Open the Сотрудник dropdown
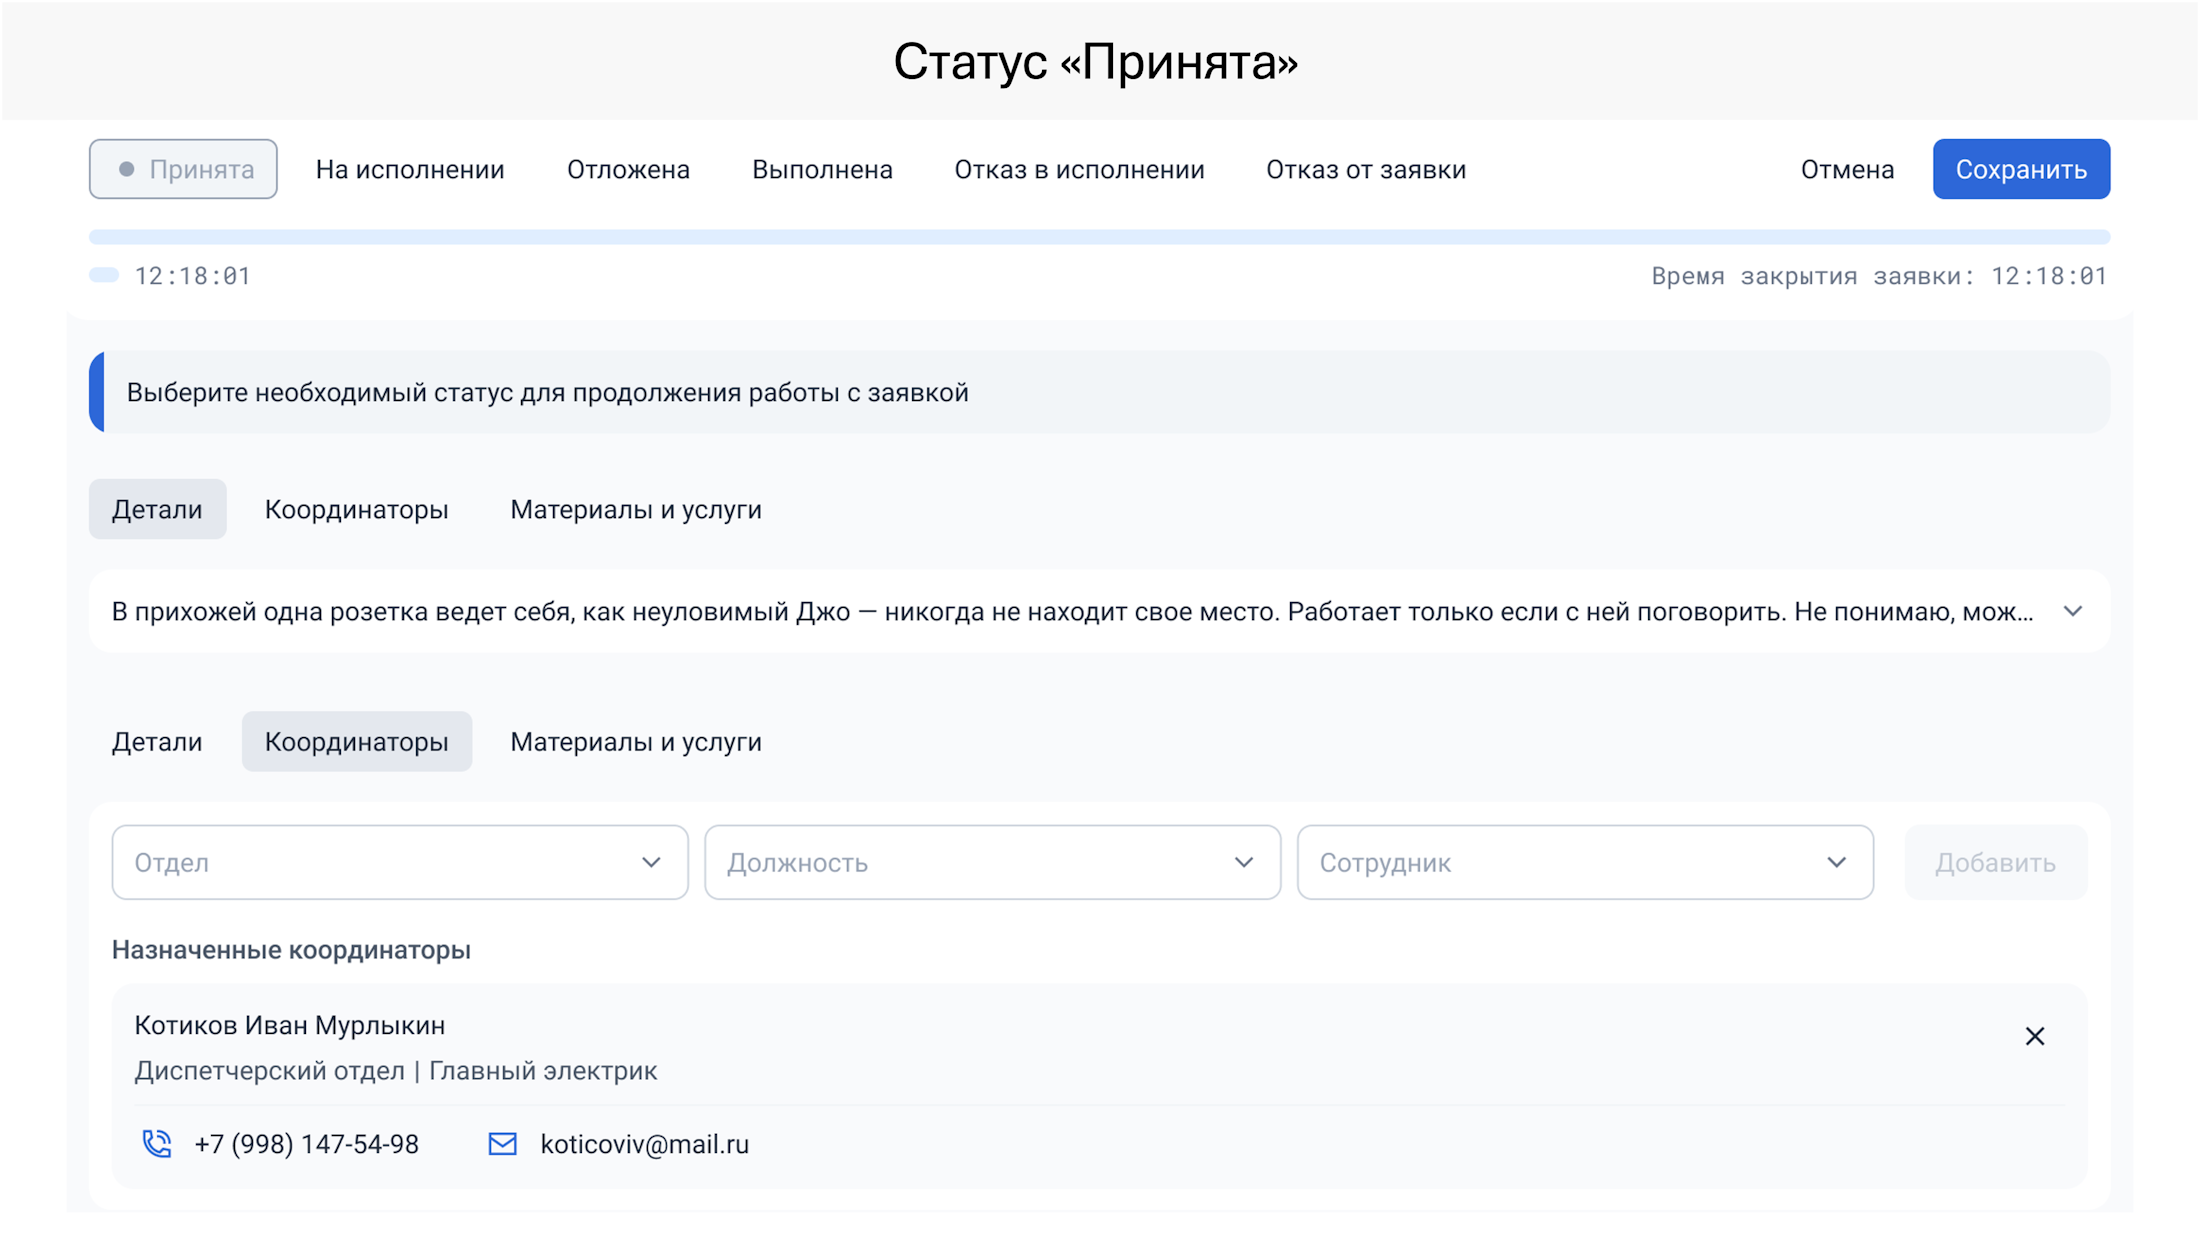 click(x=1584, y=862)
